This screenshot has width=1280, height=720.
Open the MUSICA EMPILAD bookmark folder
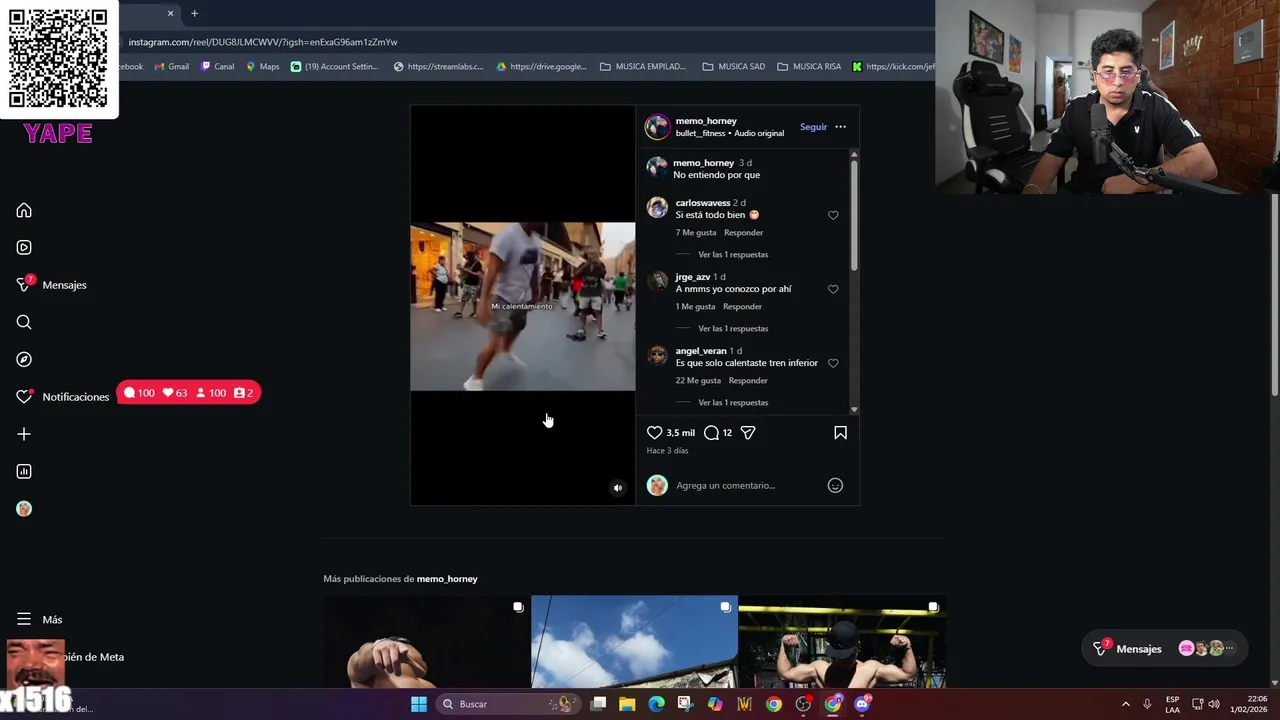(x=643, y=67)
